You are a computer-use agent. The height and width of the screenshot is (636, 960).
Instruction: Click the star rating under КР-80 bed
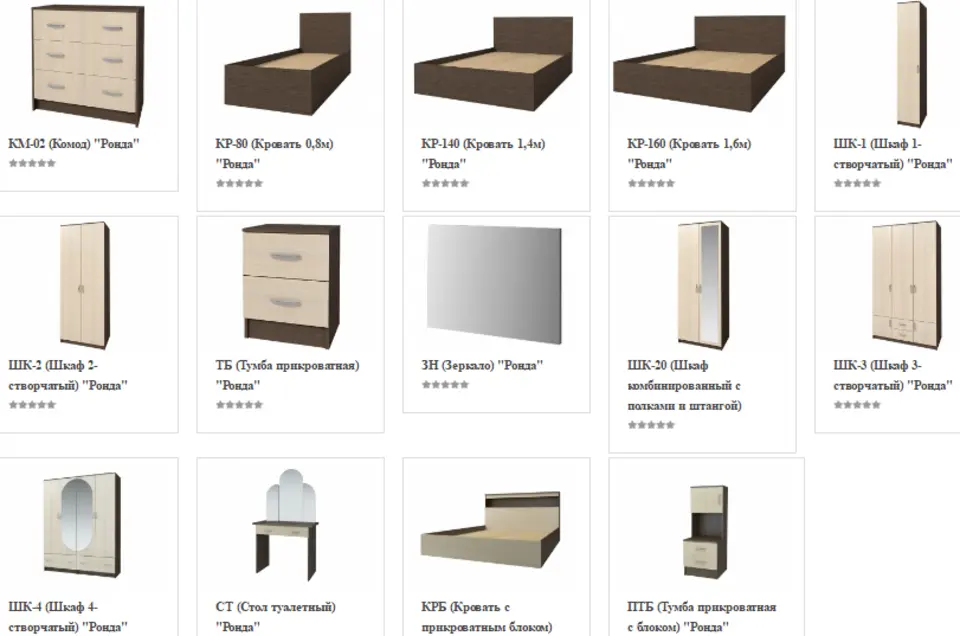tap(239, 183)
